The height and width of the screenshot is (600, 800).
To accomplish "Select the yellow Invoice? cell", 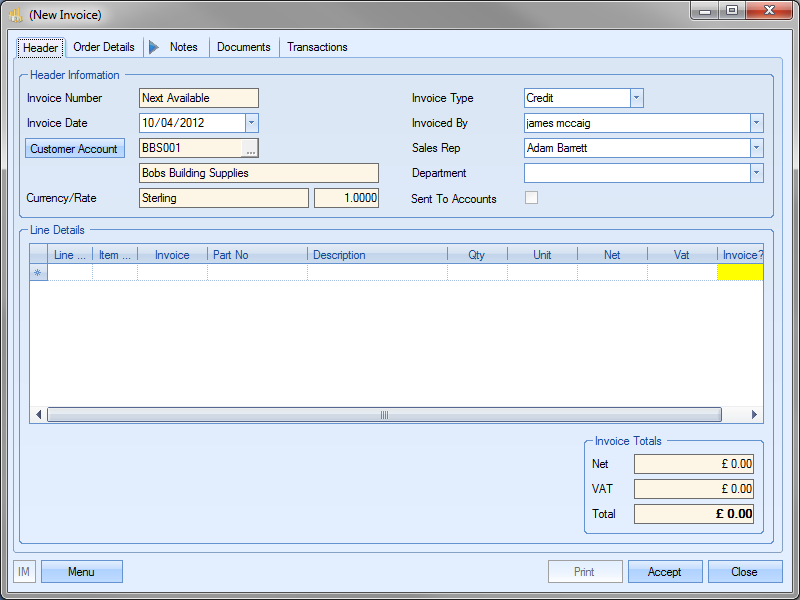I will point(740,272).
